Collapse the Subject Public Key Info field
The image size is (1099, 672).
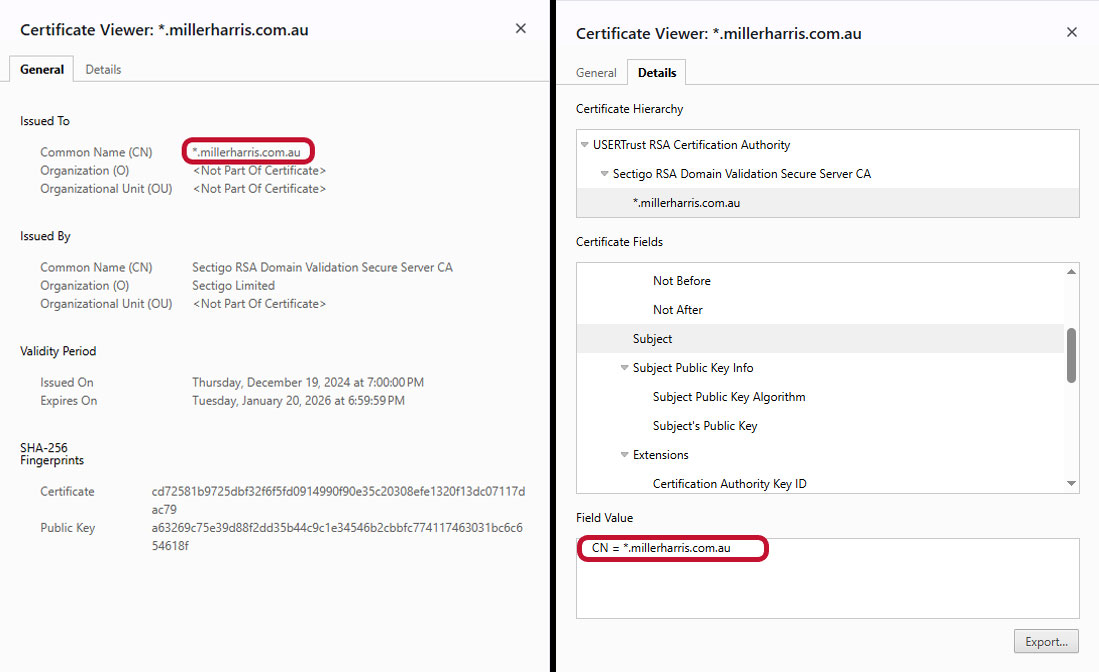(x=624, y=368)
